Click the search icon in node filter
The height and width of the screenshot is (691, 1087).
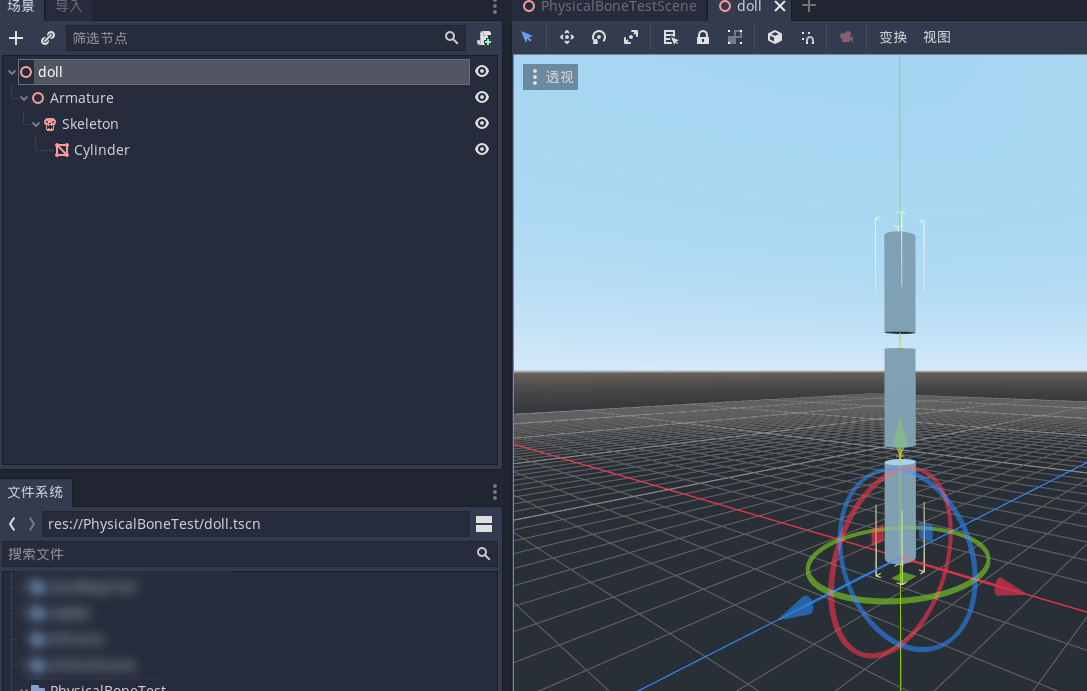tap(451, 38)
